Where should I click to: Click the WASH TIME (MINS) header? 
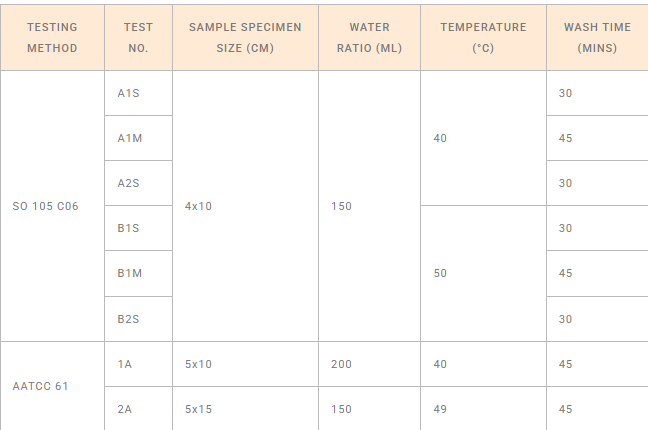tap(597, 38)
